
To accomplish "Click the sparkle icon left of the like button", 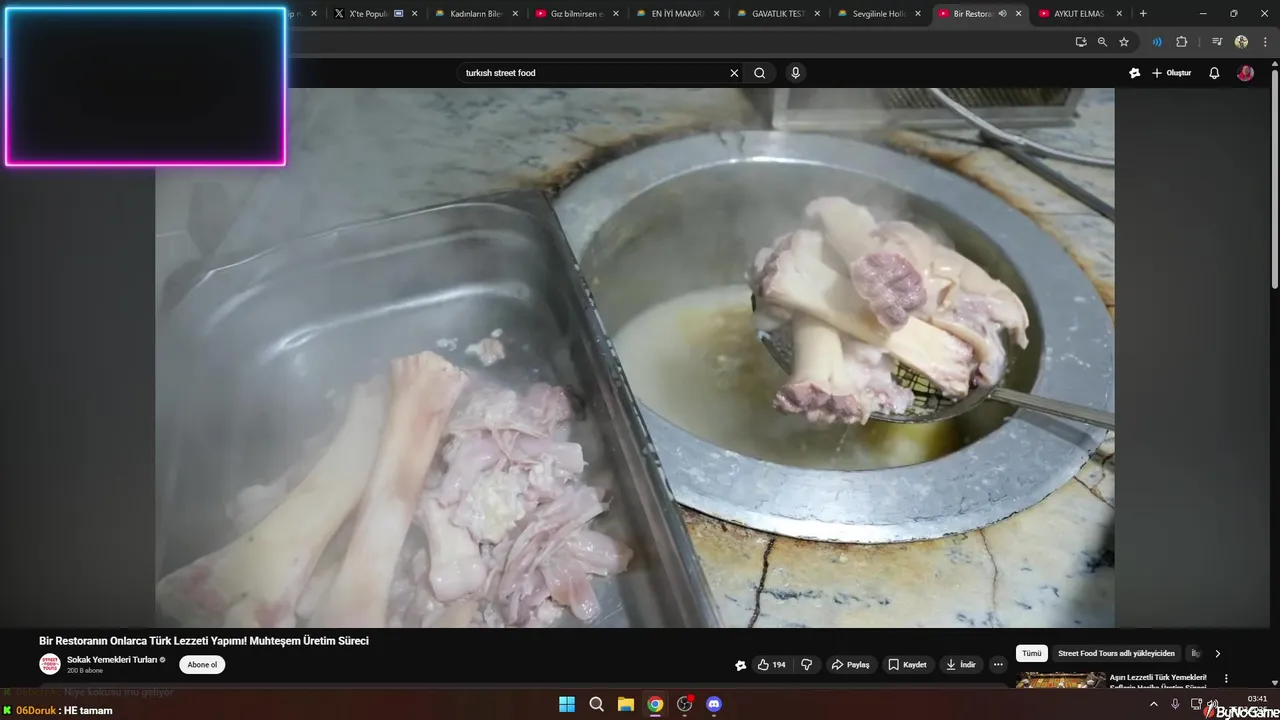I will coord(741,665).
